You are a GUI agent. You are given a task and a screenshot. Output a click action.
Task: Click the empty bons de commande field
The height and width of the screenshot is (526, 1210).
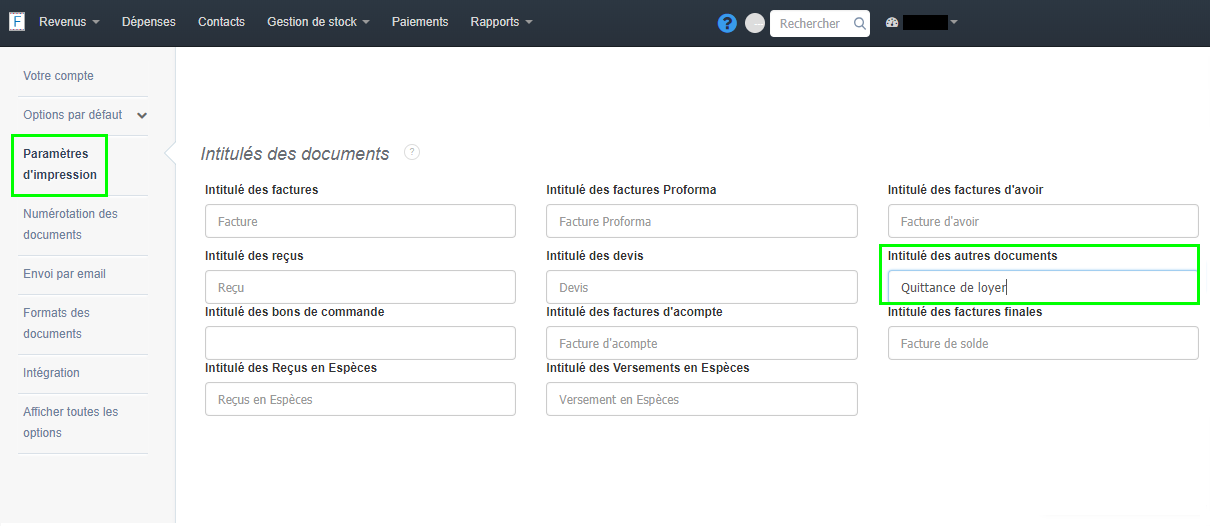point(360,343)
